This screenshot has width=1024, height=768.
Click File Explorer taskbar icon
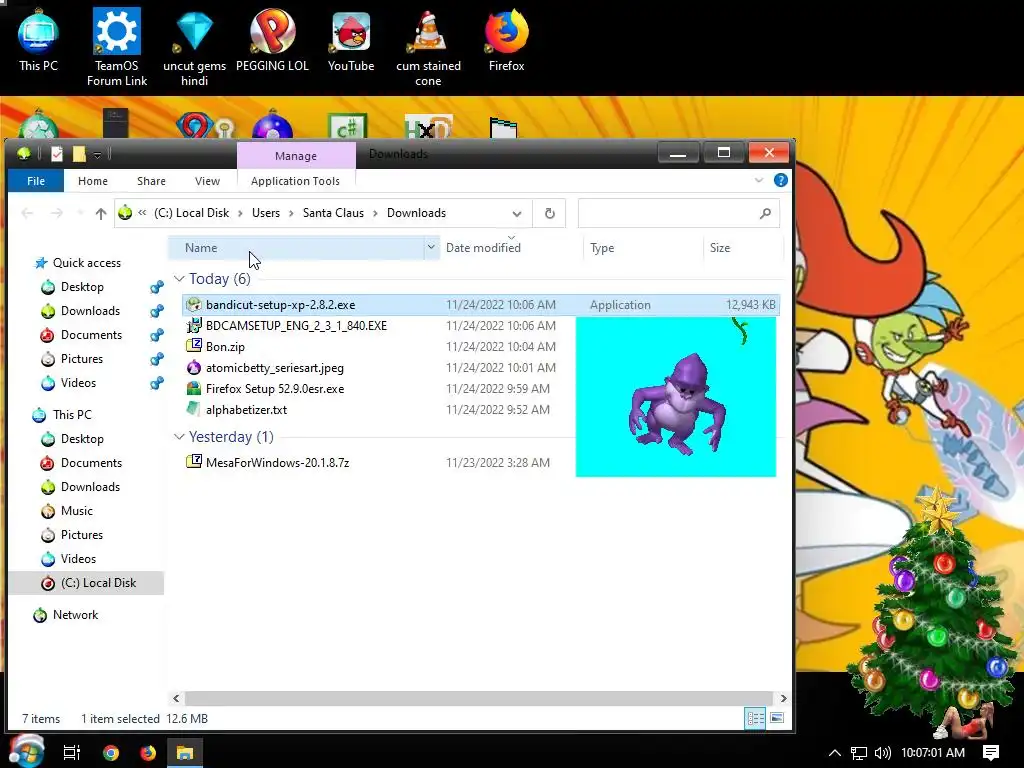point(185,752)
